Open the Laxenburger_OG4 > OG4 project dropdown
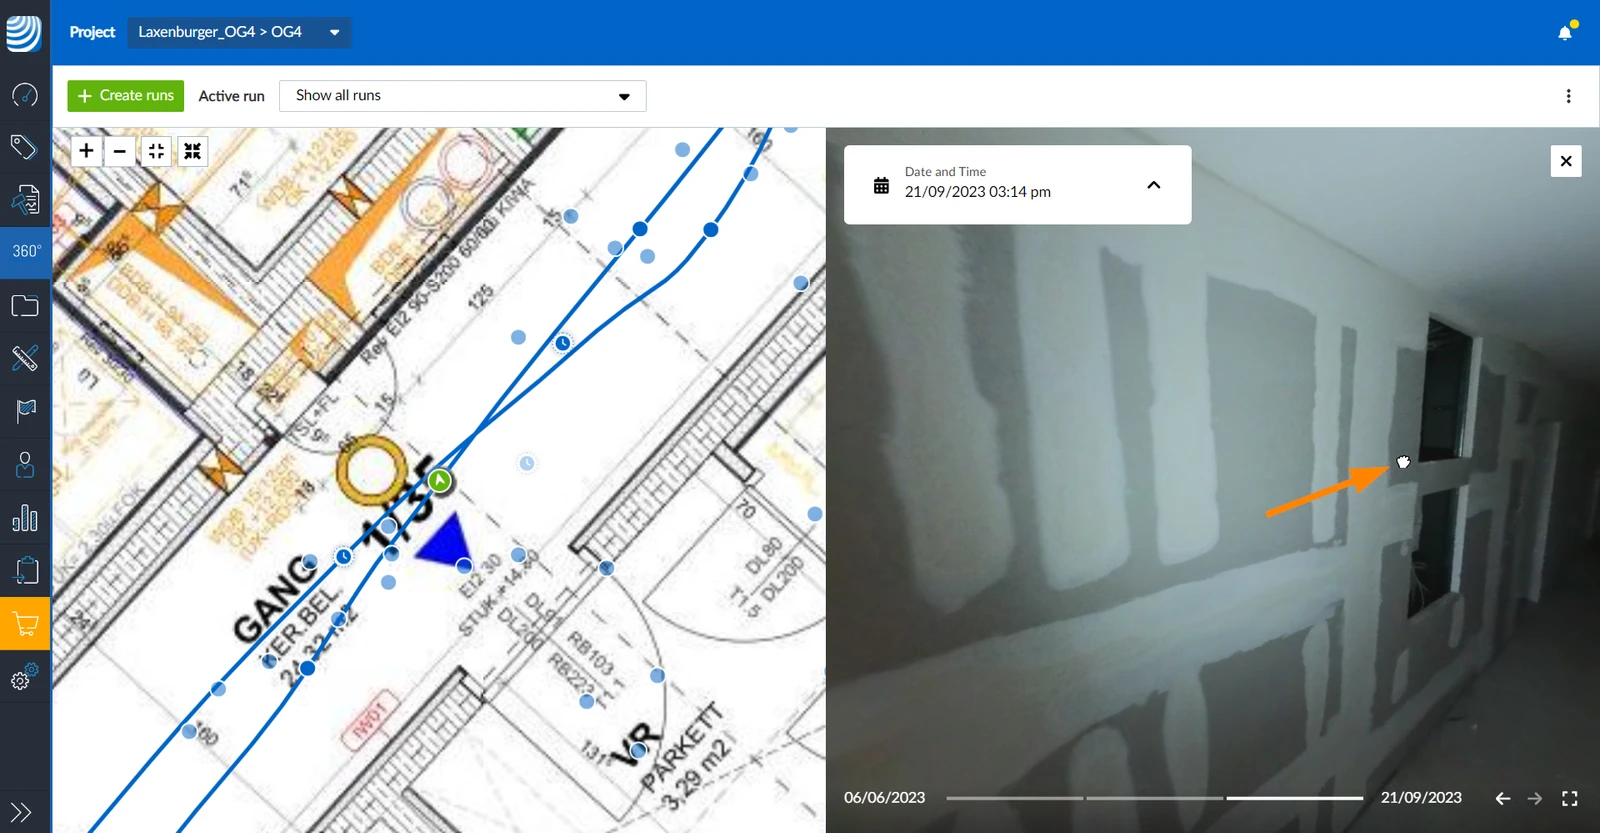This screenshot has width=1600, height=833. (x=239, y=32)
